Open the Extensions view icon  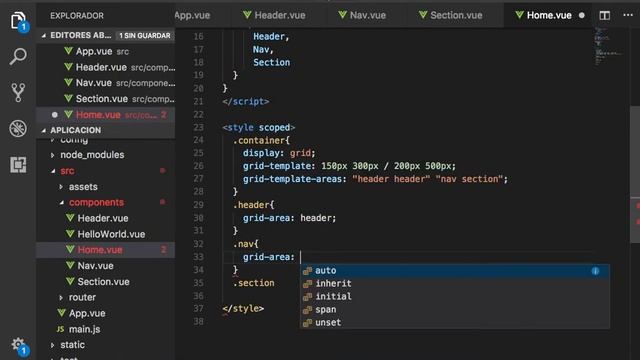[18, 165]
